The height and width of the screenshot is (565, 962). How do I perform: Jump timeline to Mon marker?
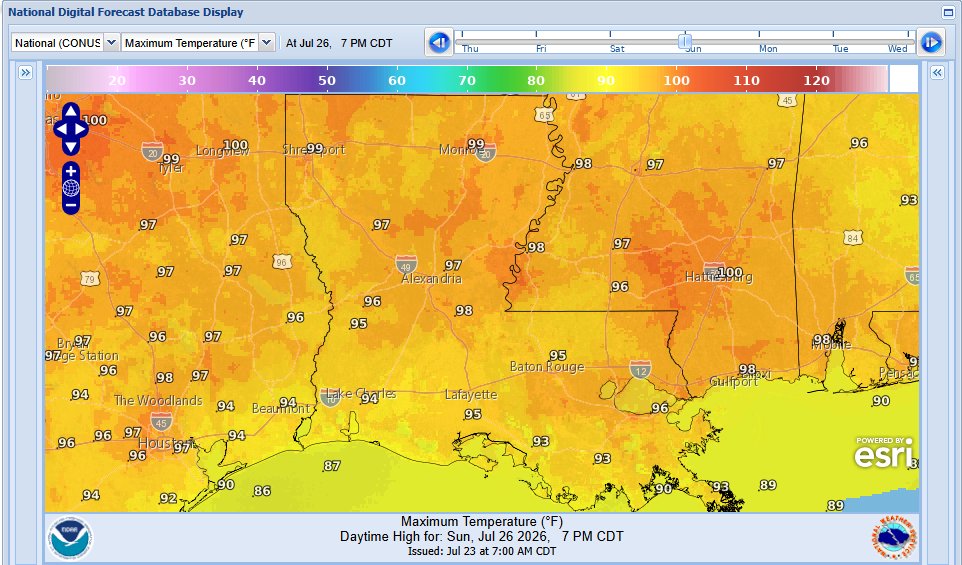click(768, 48)
